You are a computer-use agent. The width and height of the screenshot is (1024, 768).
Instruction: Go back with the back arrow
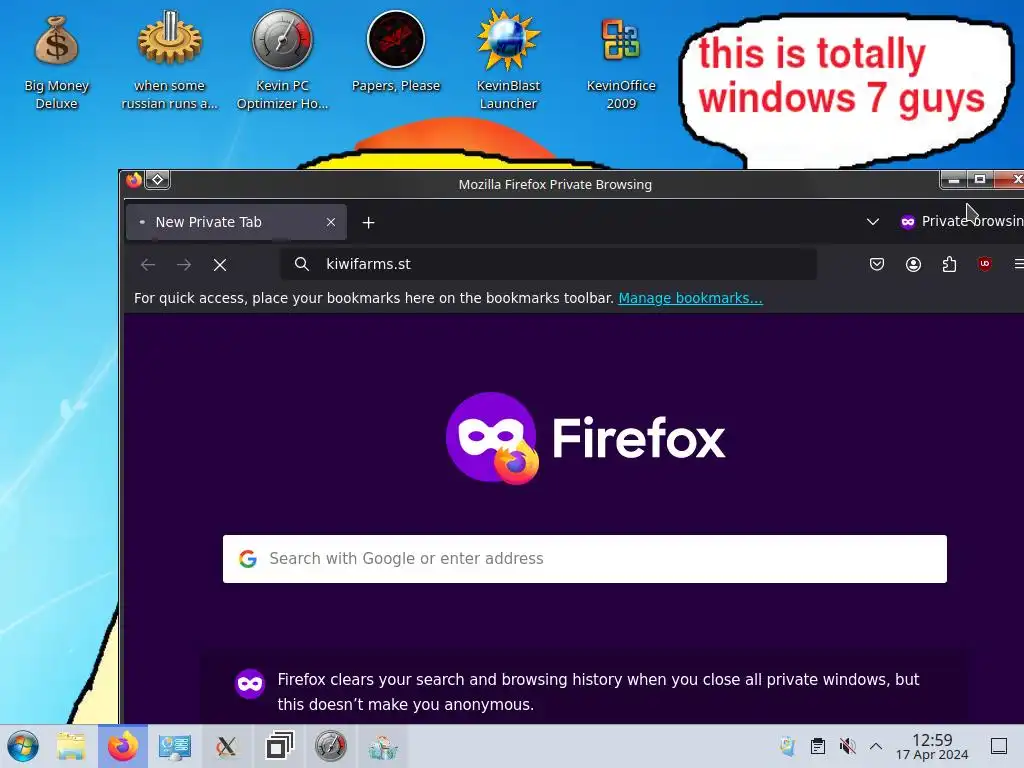coord(148,264)
